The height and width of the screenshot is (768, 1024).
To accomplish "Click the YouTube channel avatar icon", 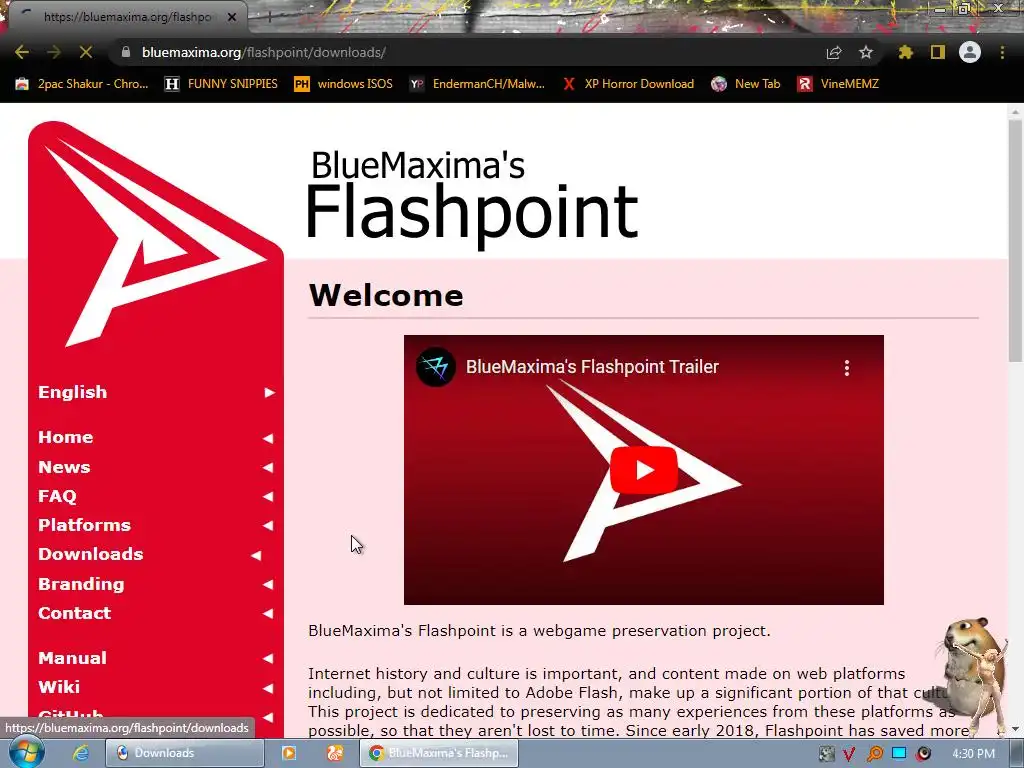I will coord(436,367).
